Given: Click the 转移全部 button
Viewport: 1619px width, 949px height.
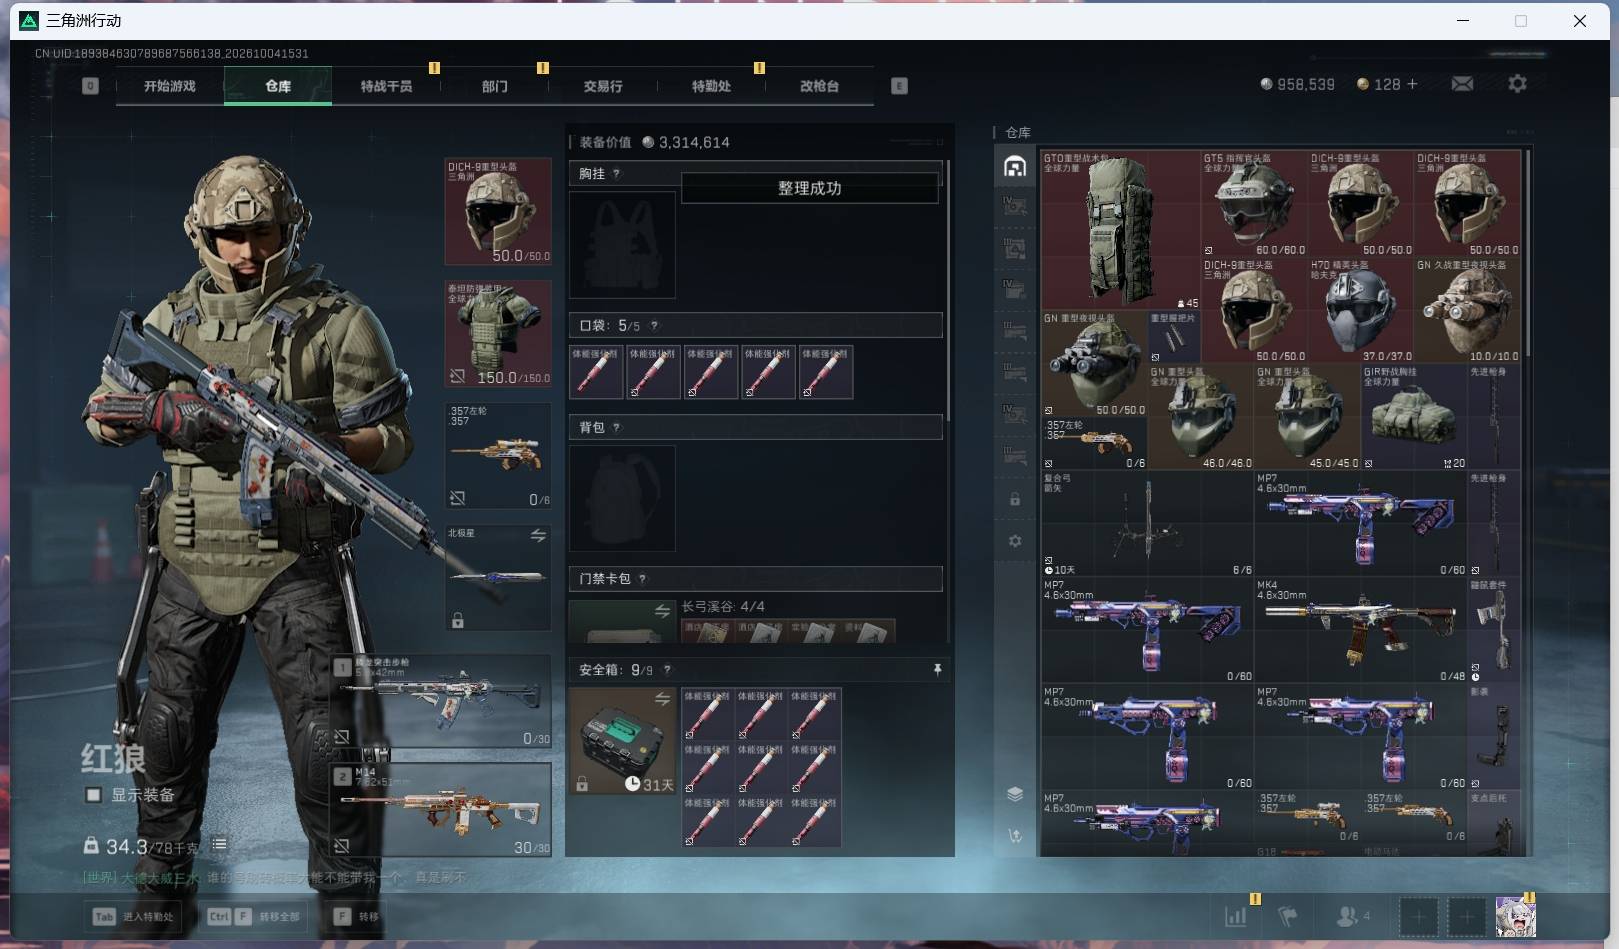Looking at the screenshot, I should (253, 916).
